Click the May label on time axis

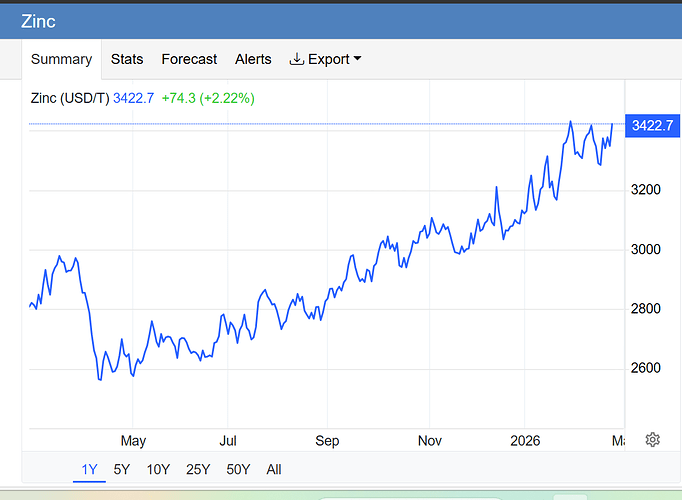[x=133, y=441]
